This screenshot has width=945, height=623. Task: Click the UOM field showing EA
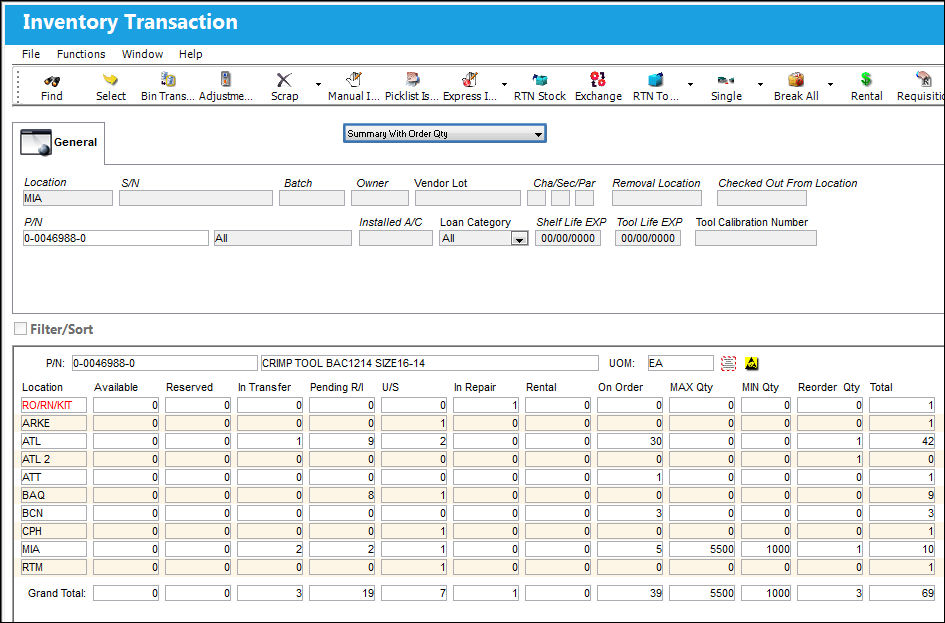coord(680,363)
